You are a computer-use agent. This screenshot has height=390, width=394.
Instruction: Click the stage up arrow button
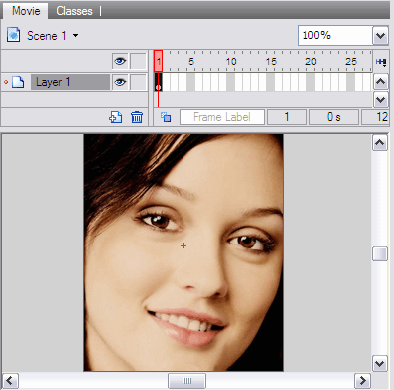(x=380, y=143)
